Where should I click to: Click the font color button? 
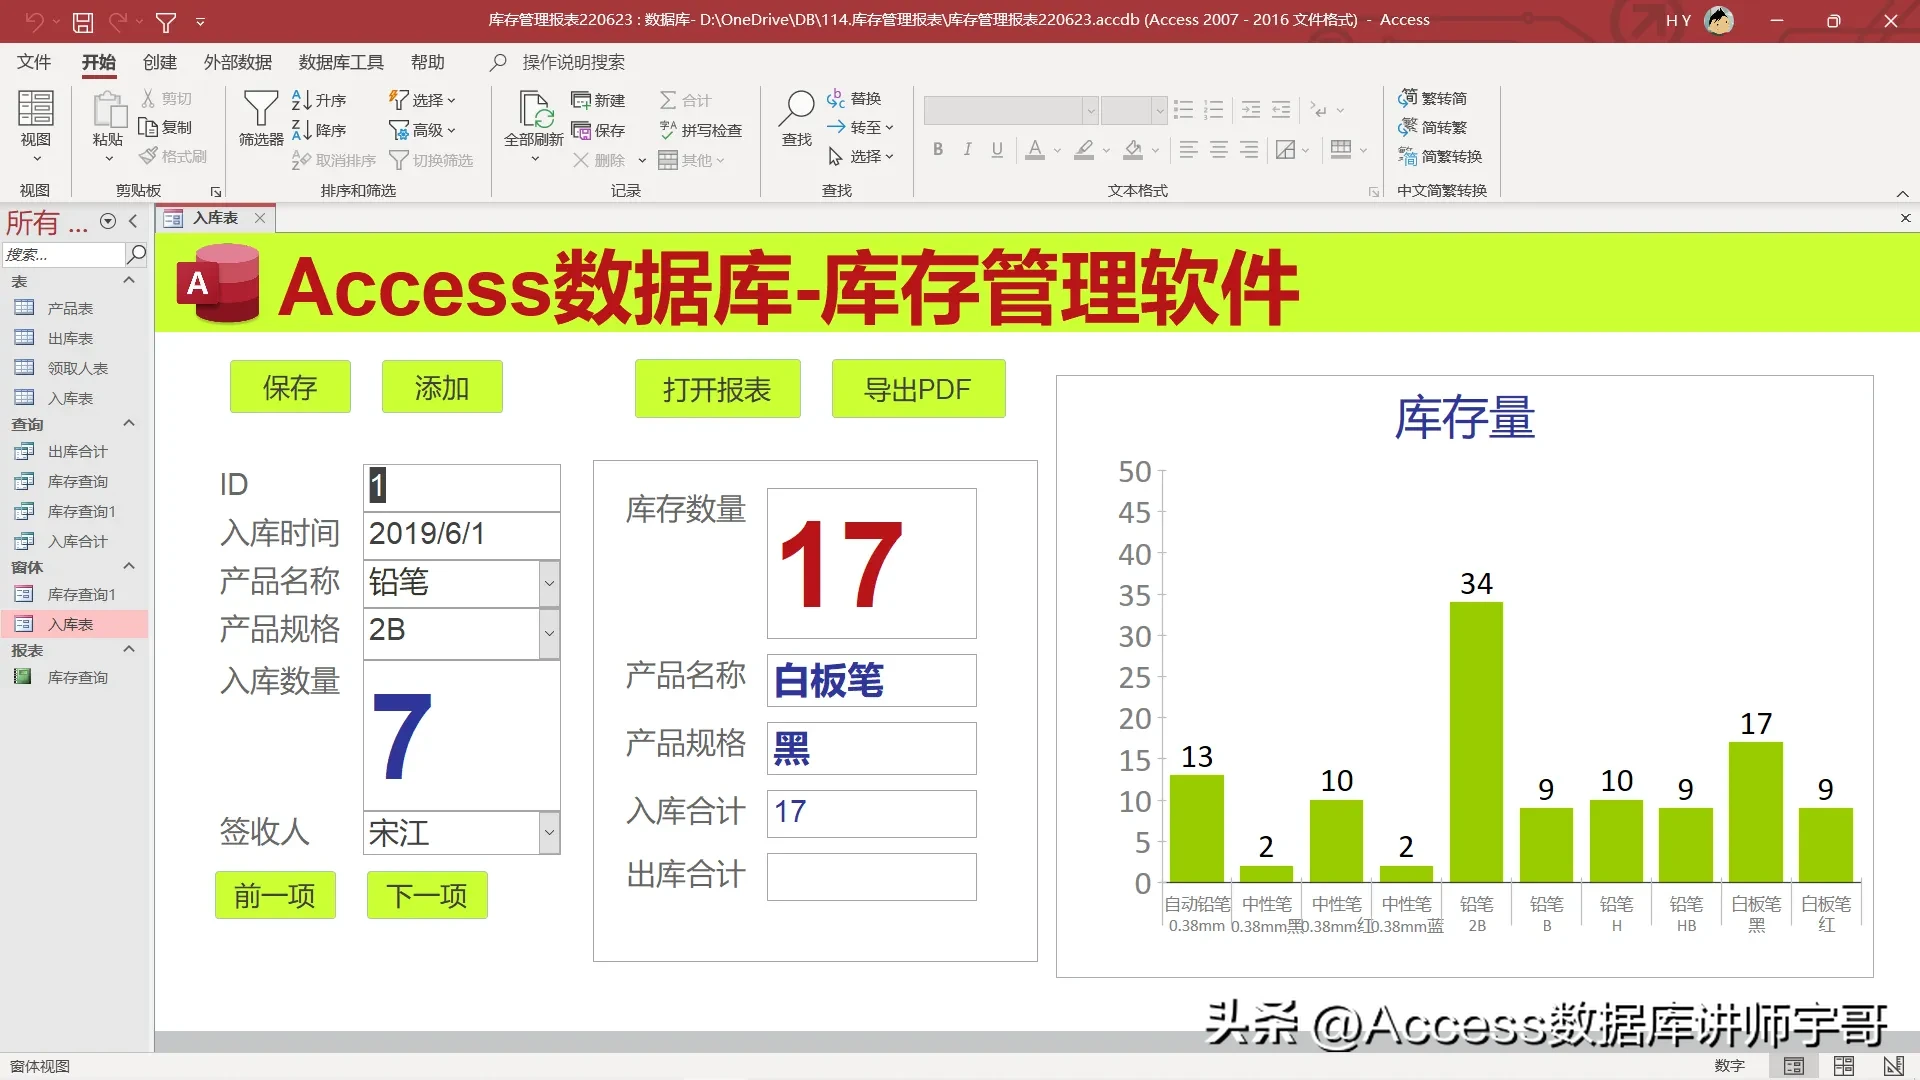click(x=1035, y=150)
